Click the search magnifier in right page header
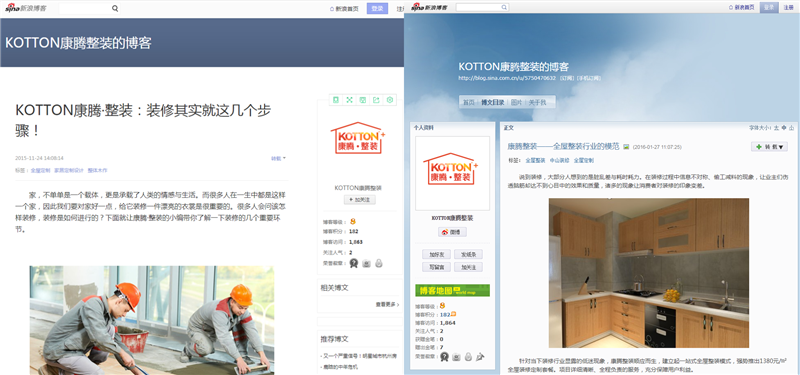800x375 pixels. tap(504, 7)
